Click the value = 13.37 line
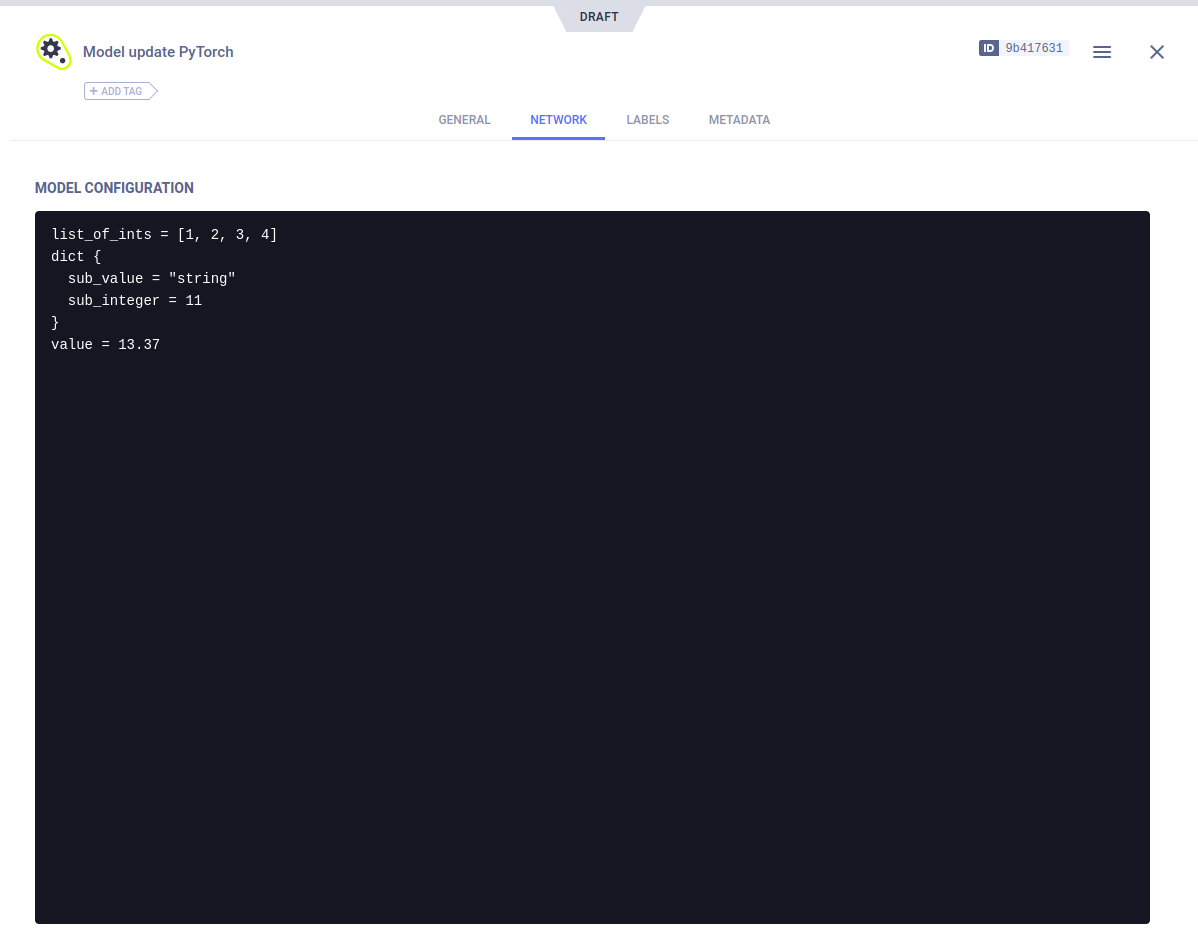Screen dimensions: 1198x949 (x=105, y=344)
